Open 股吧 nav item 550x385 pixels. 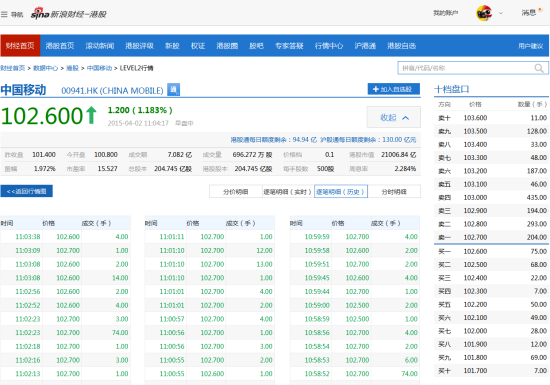256,46
